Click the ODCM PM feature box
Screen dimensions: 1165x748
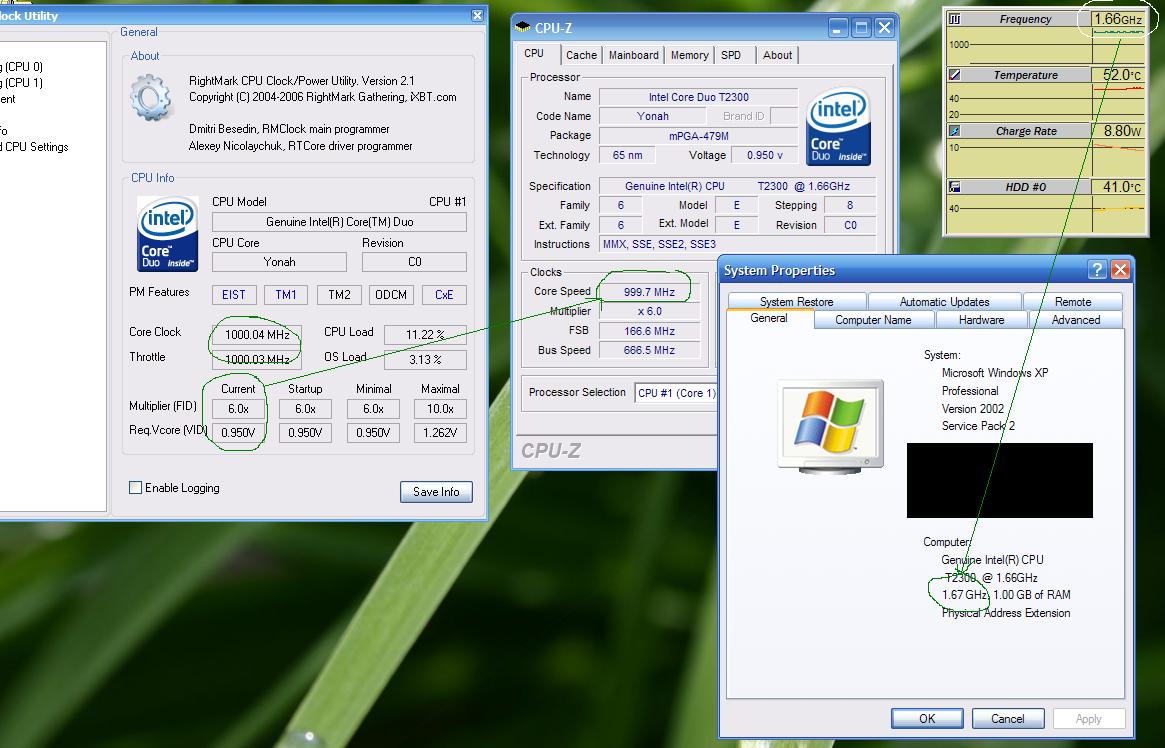coord(392,295)
